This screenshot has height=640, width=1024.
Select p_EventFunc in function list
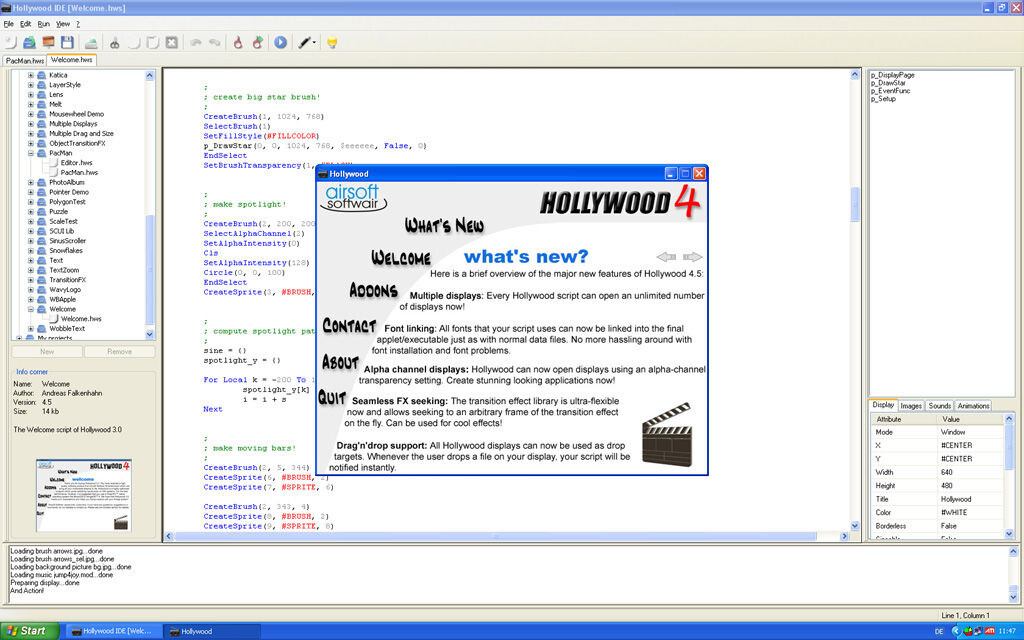pyautogui.click(x=890, y=91)
